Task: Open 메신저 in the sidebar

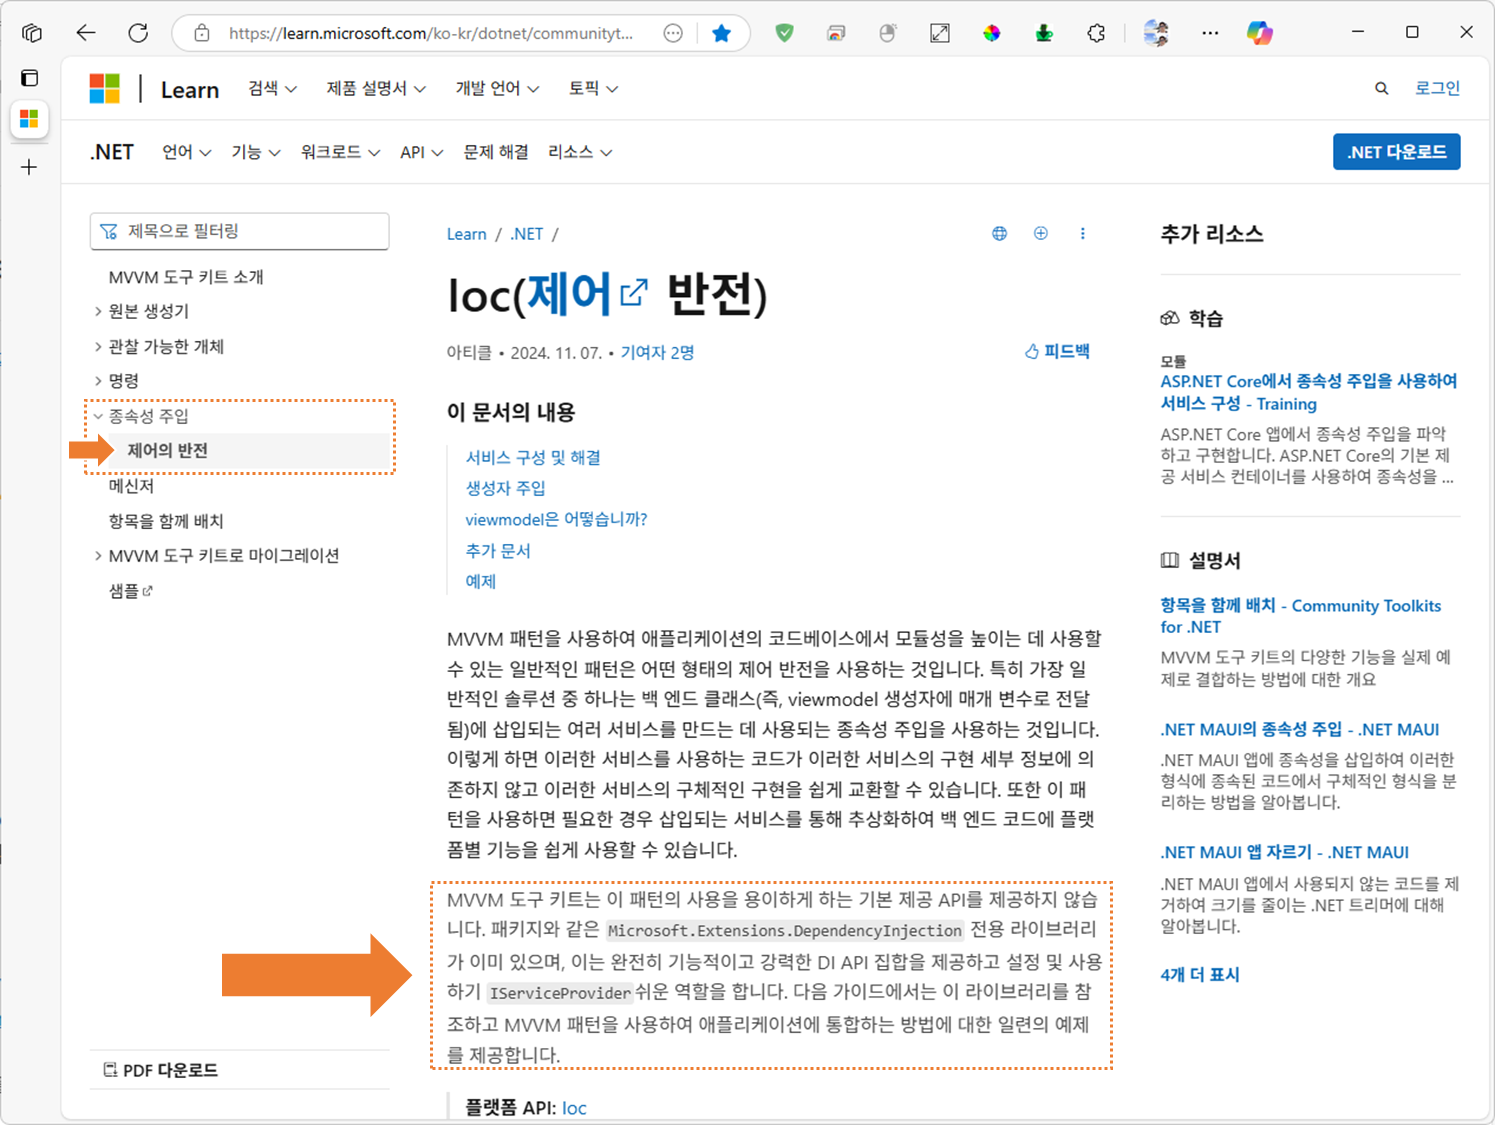Action: click(131, 486)
